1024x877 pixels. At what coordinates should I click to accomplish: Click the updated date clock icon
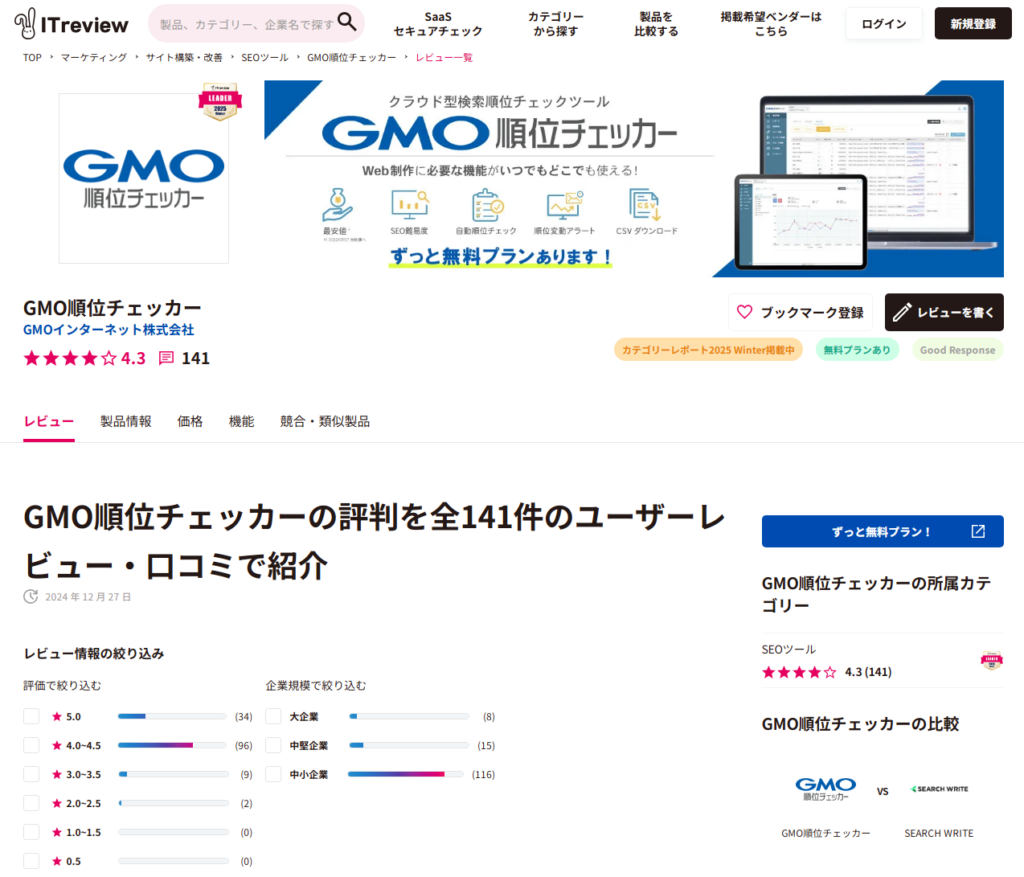point(31,597)
